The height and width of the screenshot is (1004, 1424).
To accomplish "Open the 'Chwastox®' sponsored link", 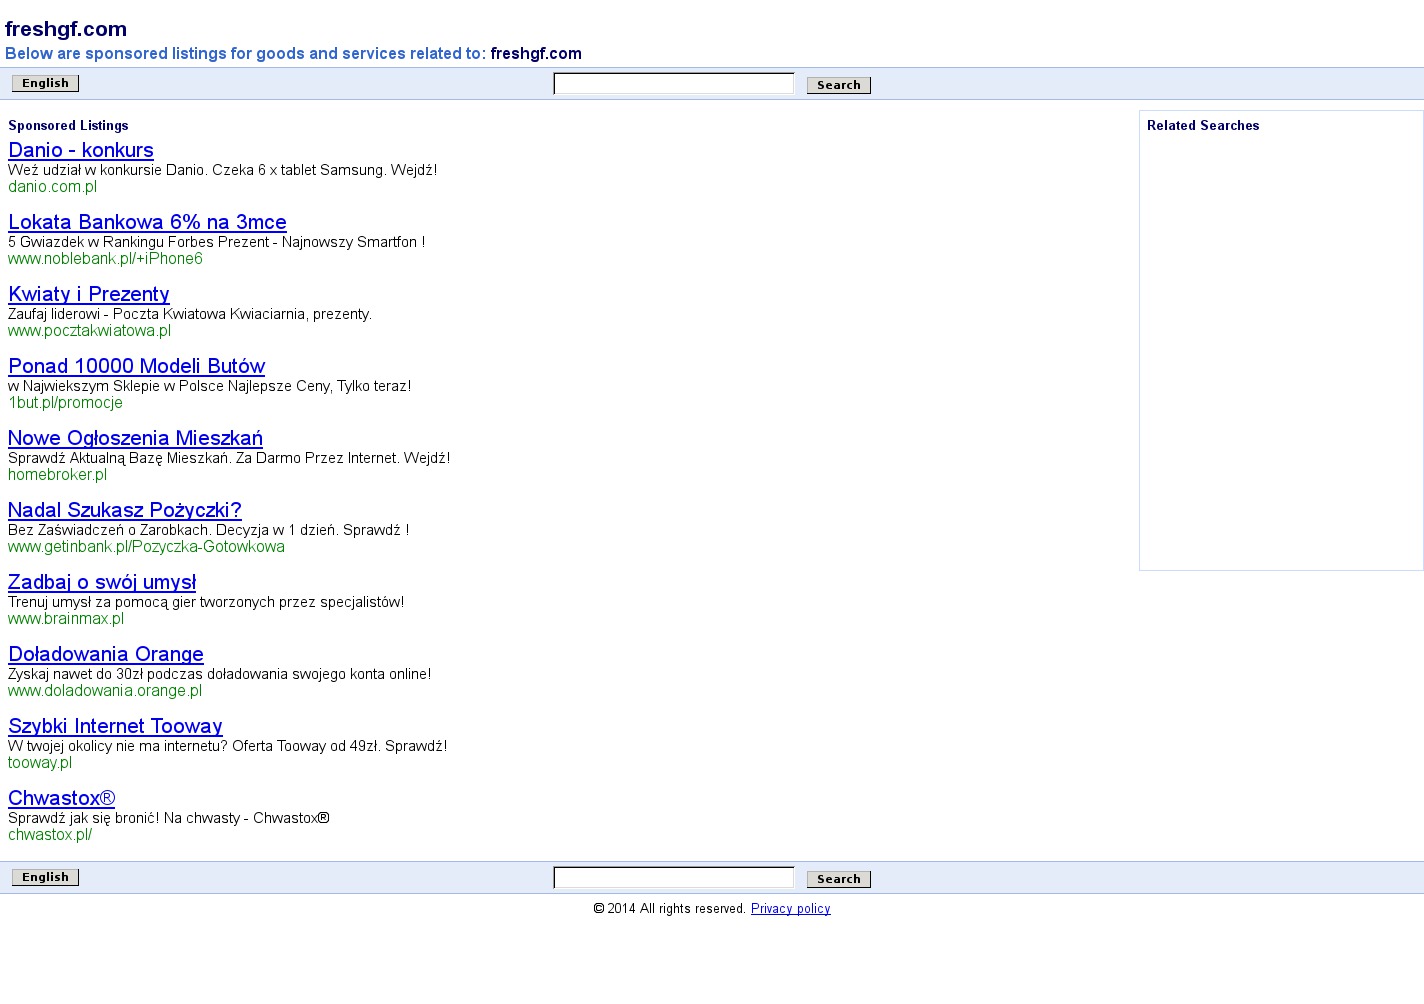I will coord(62,798).
